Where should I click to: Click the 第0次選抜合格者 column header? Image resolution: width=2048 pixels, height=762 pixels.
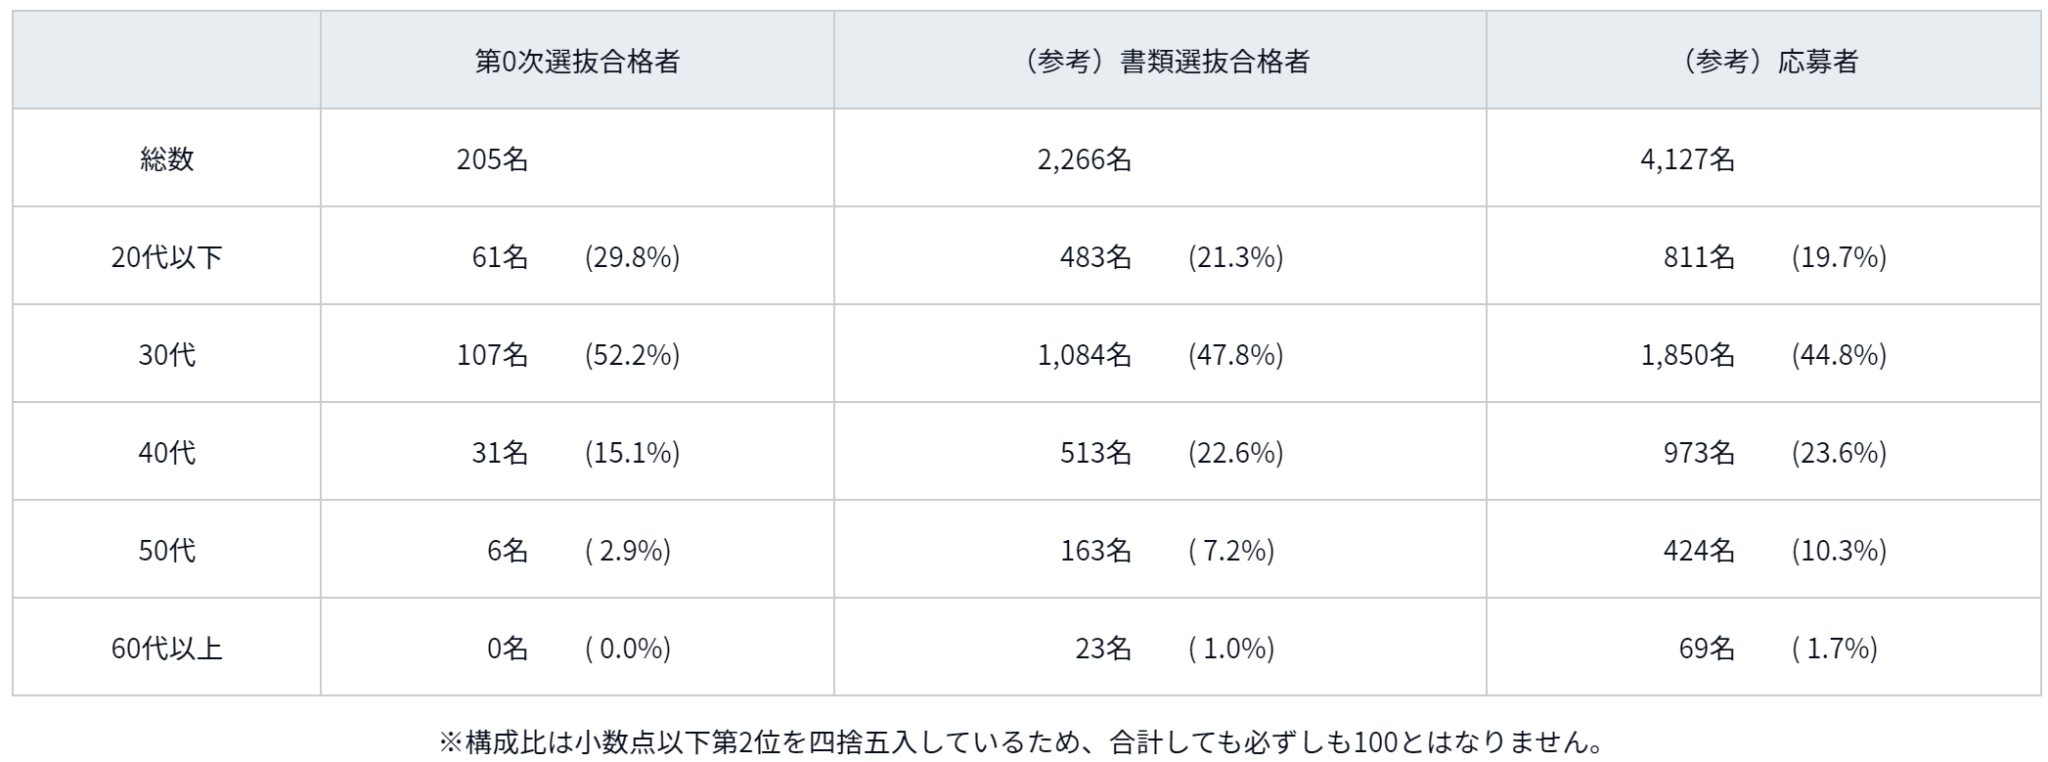click(577, 62)
